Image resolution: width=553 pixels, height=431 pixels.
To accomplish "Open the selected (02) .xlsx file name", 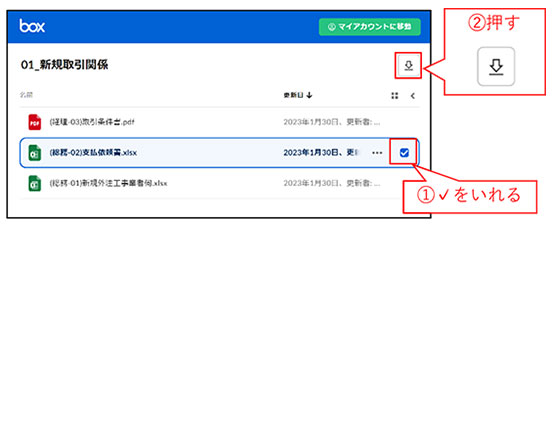I will [x=93, y=153].
